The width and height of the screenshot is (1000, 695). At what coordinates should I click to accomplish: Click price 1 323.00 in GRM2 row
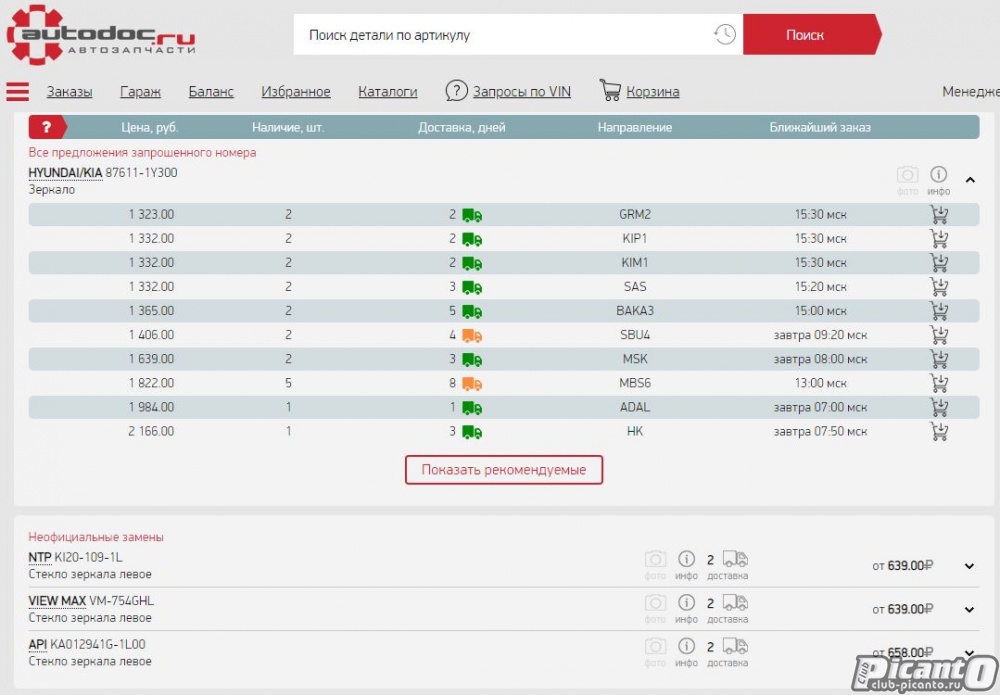[151, 215]
